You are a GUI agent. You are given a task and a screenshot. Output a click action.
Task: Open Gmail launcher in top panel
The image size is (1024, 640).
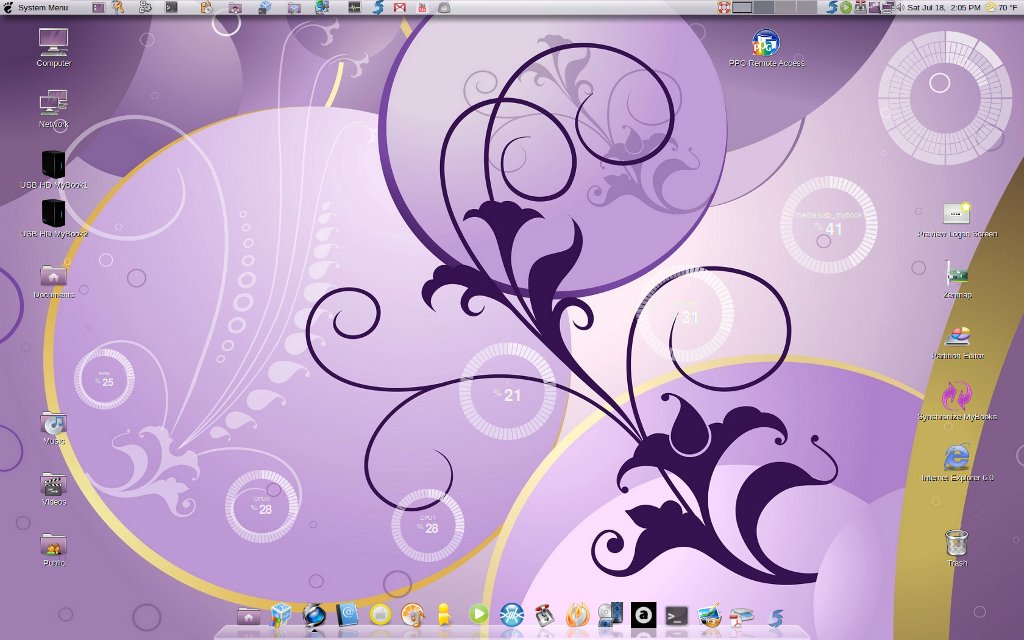point(400,7)
